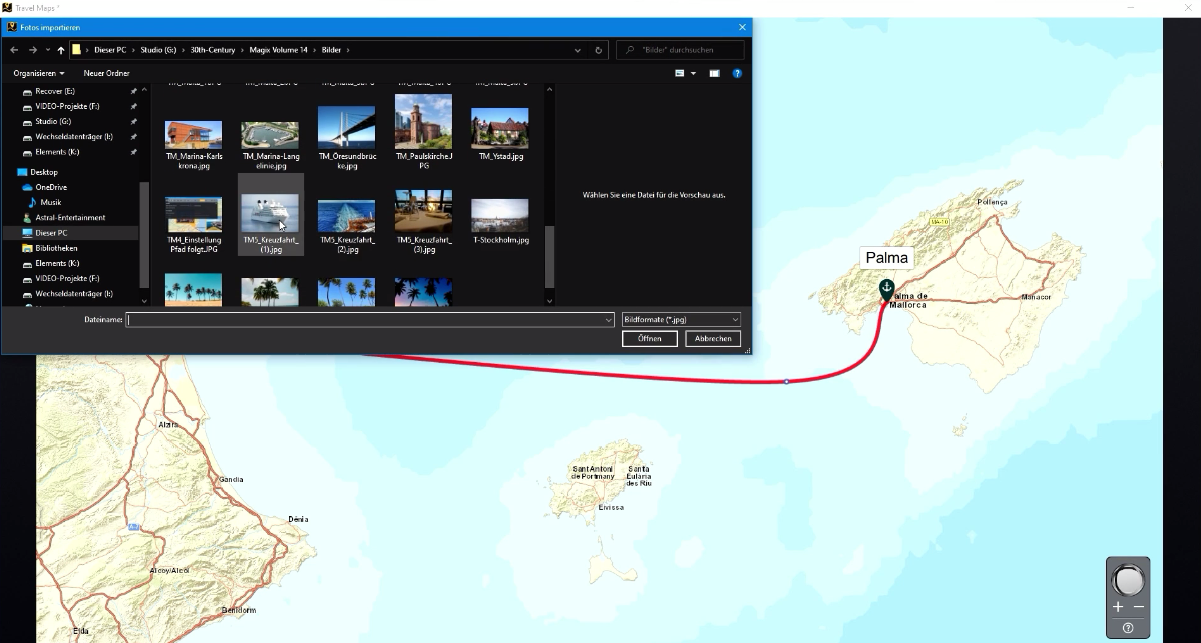Cancel the import with Abbrechen
The image size is (1201, 643).
[713, 338]
